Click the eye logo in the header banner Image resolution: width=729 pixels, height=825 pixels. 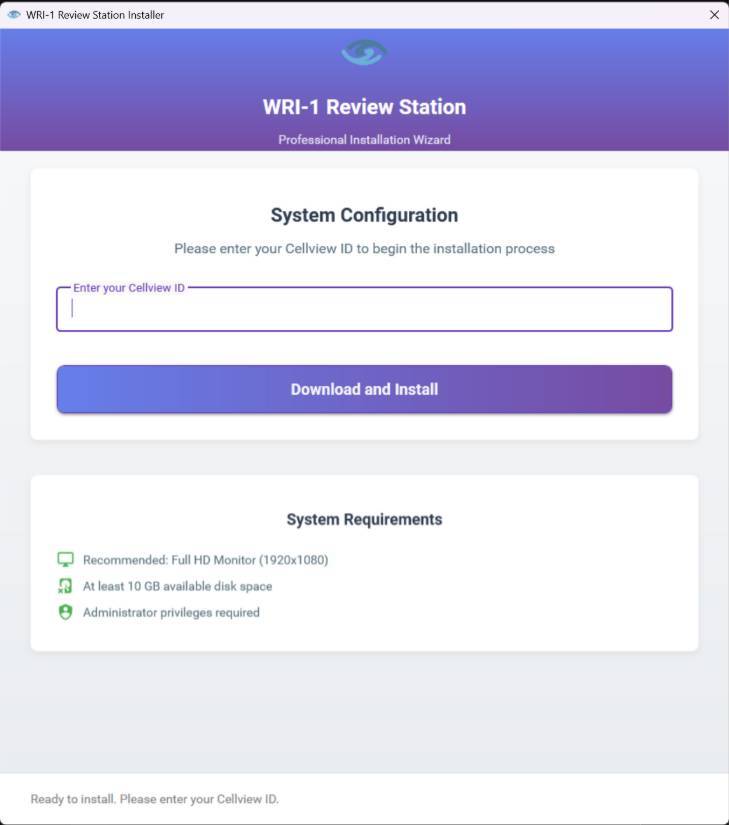coord(363,53)
